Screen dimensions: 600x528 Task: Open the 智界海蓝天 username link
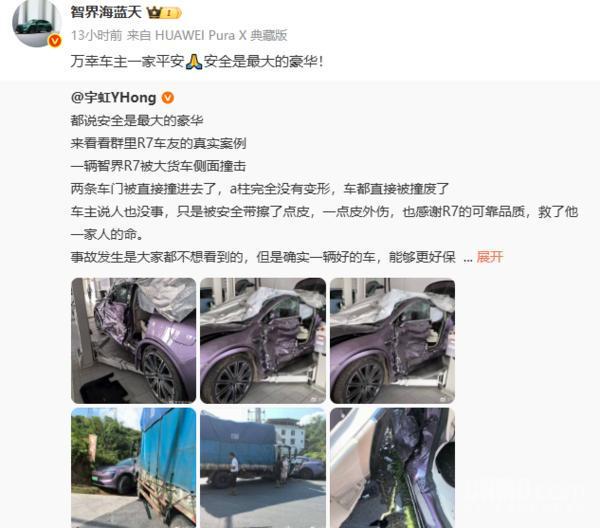tap(106, 12)
